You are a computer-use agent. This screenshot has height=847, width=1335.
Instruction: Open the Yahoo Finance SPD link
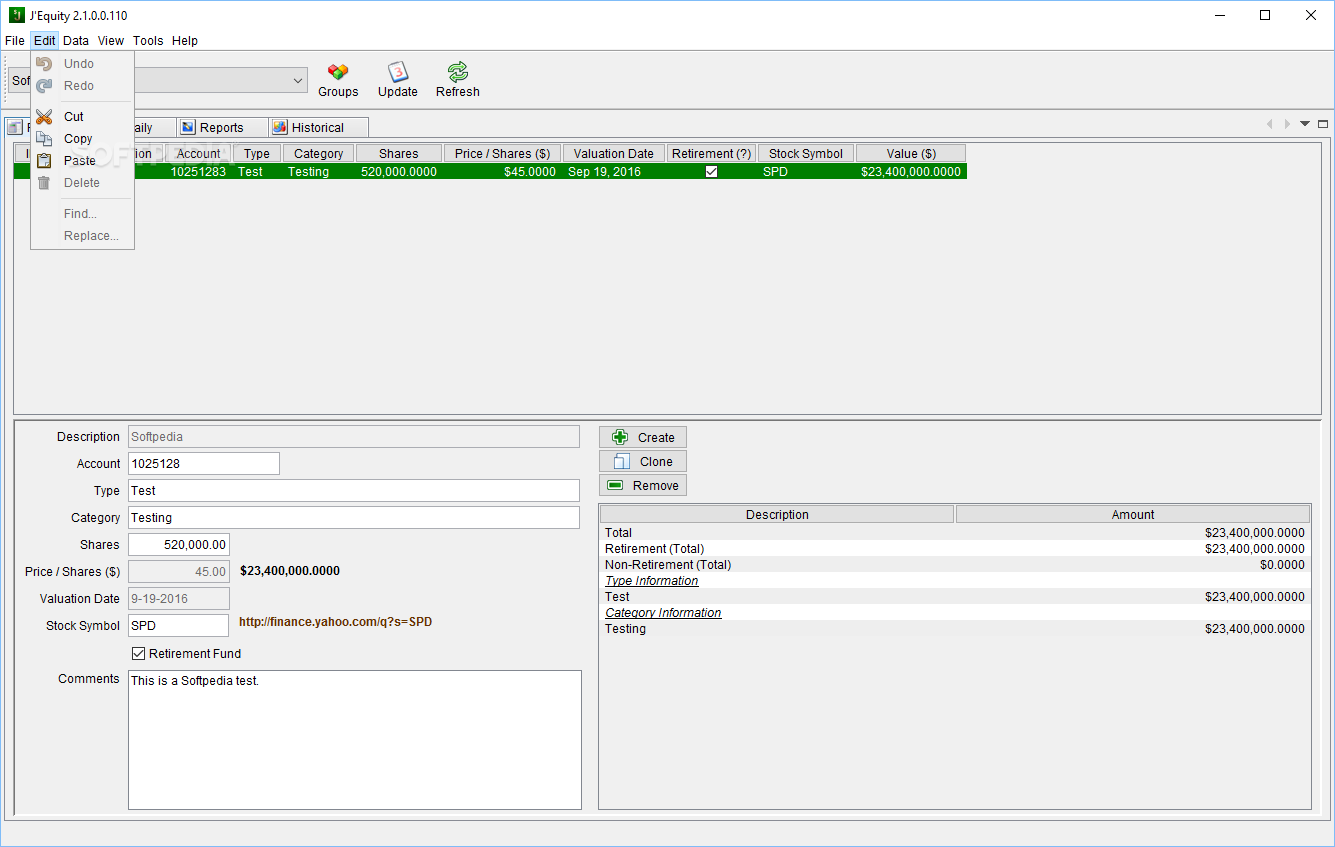pyautogui.click(x=335, y=622)
